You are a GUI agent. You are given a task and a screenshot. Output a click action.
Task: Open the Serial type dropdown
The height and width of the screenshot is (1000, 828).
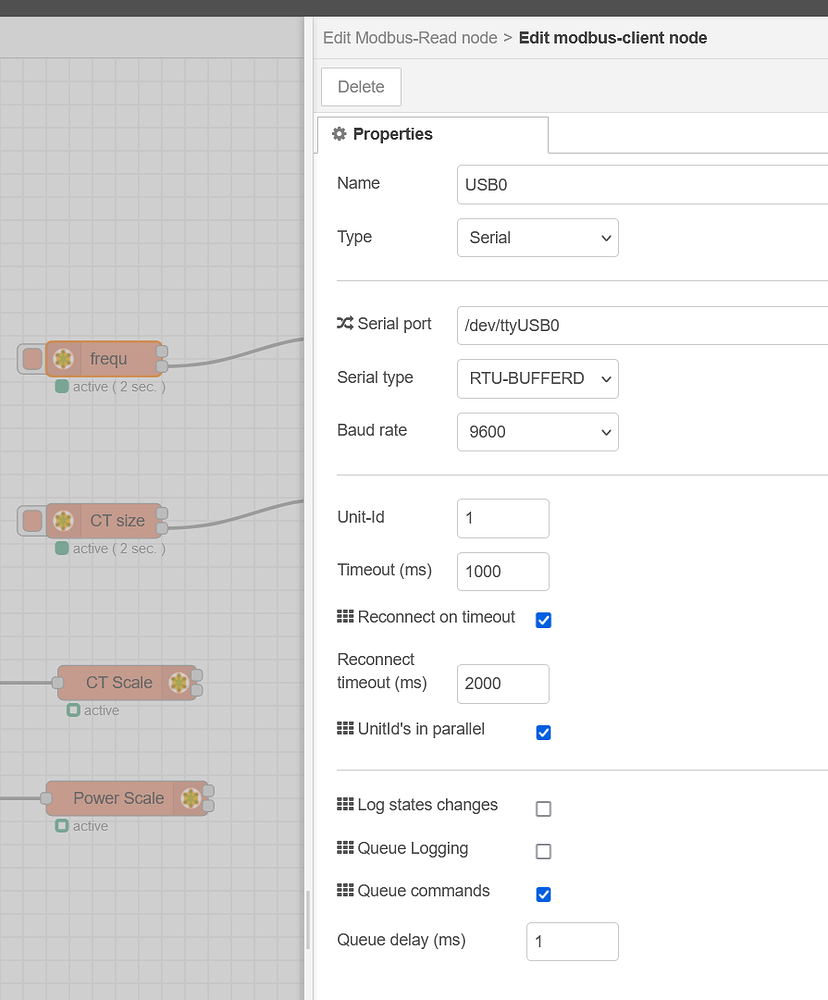[537, 378]
